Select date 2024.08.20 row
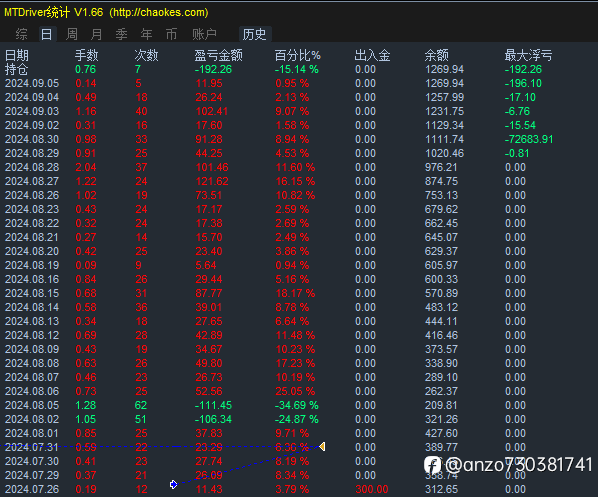This screenshot has height=497, width=598. [32, 251]
